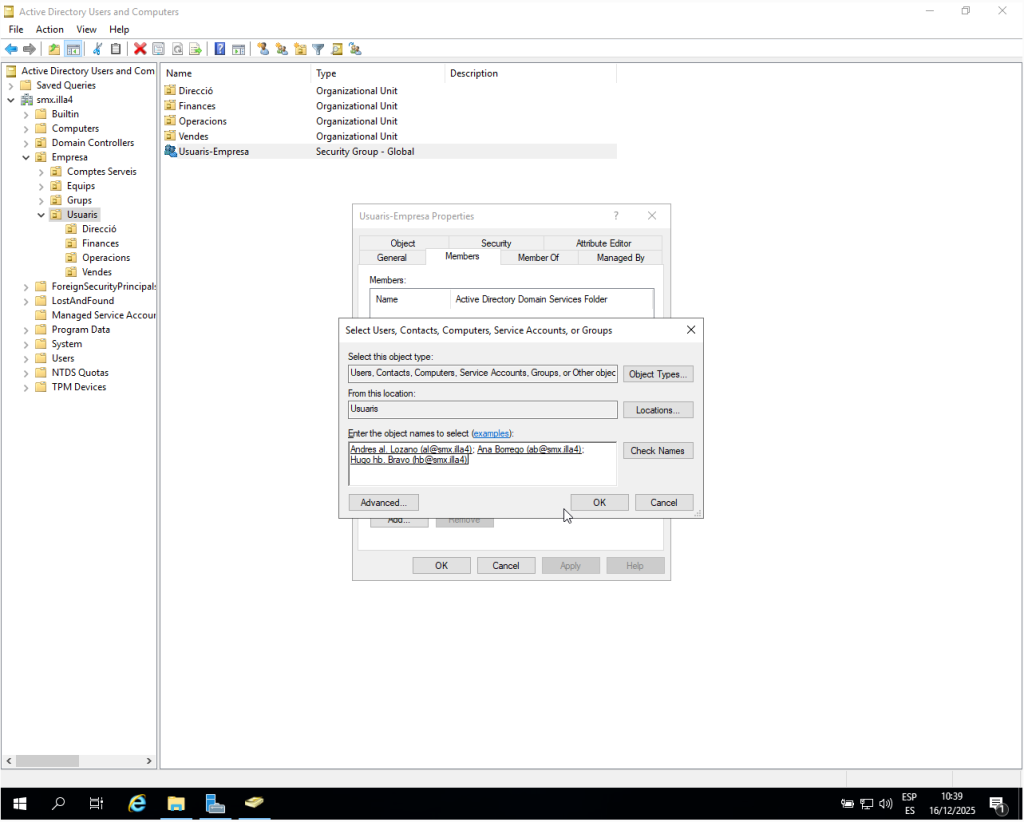Click the Cut scissors icon in toolbar

point(98,49)
